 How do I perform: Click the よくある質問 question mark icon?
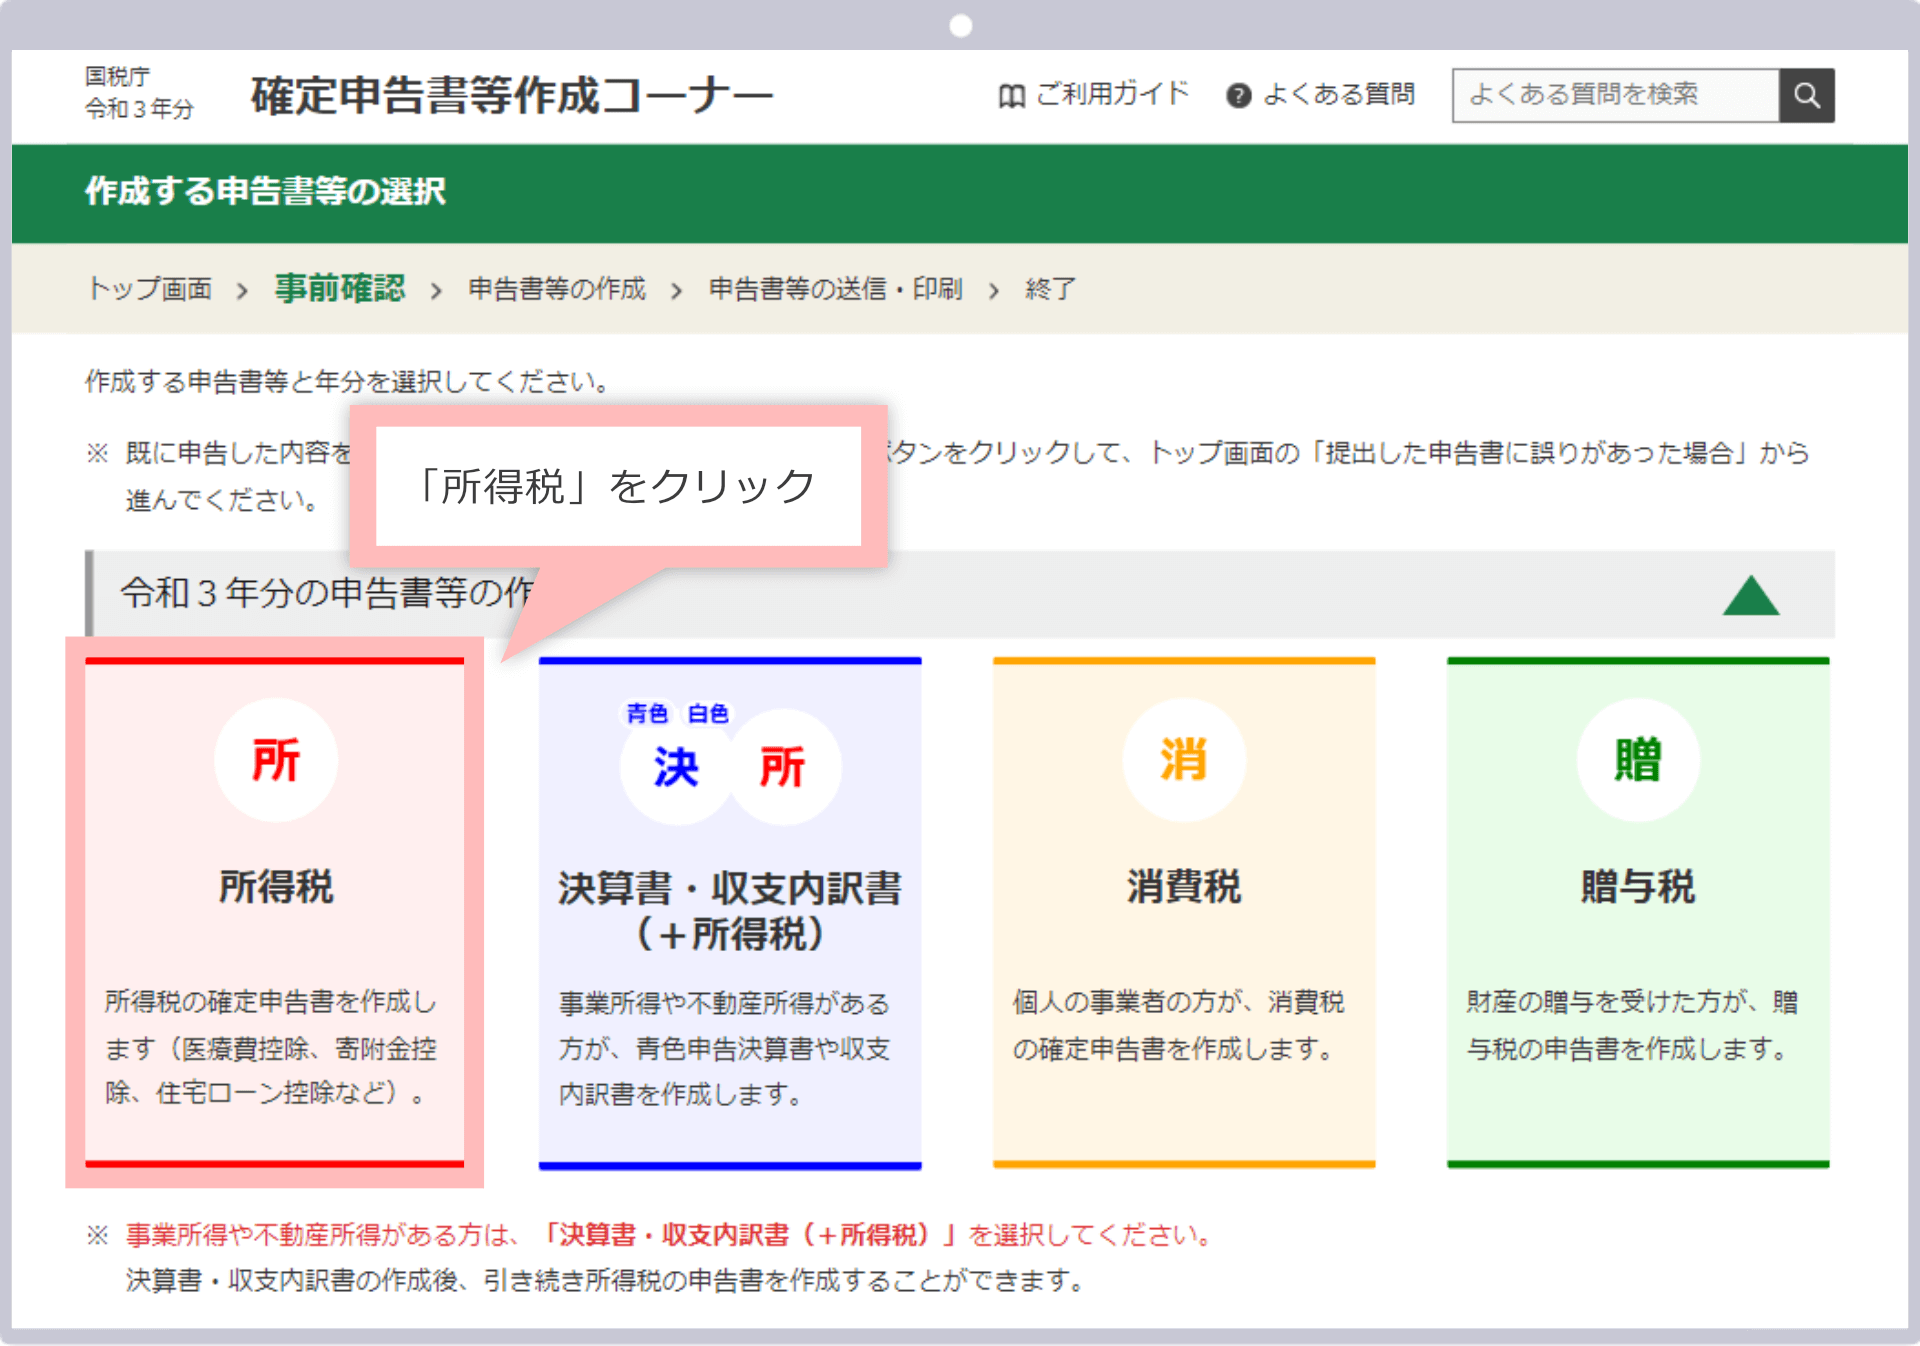tap(1239, 95)
